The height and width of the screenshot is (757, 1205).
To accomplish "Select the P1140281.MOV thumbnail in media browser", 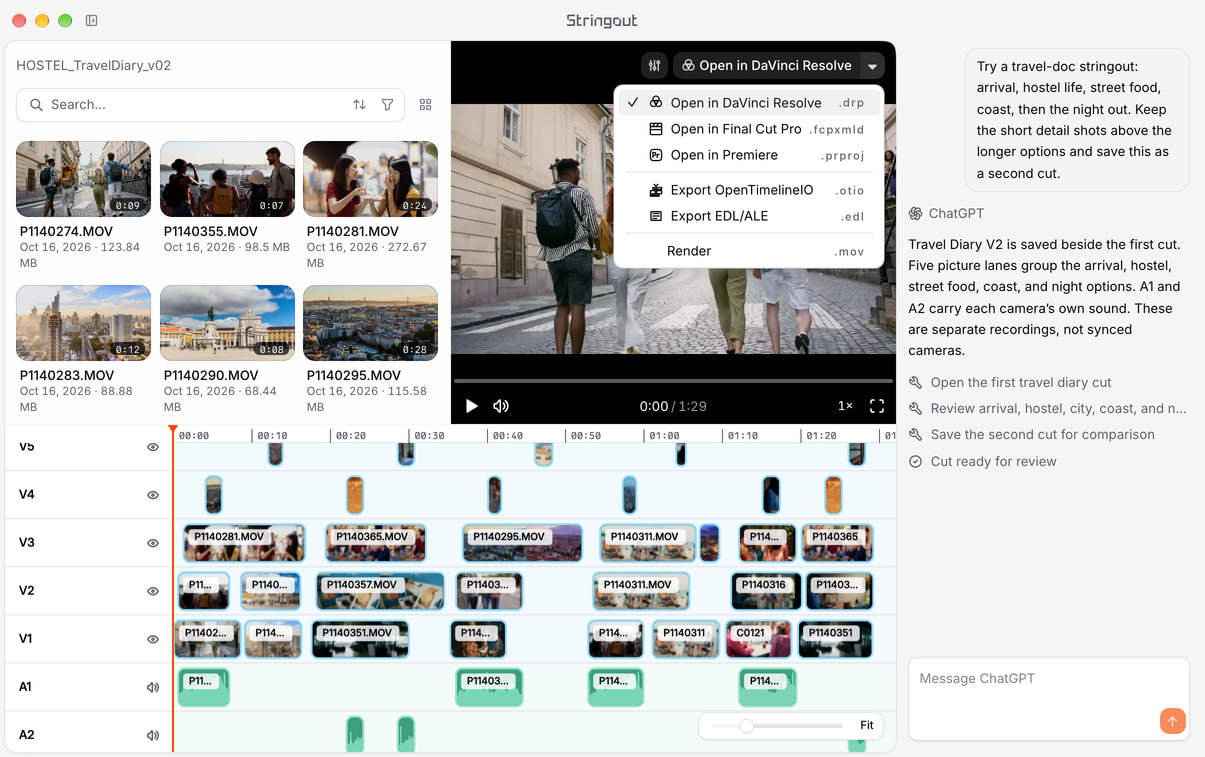I will pyautogui.click(x=370, y=179).
